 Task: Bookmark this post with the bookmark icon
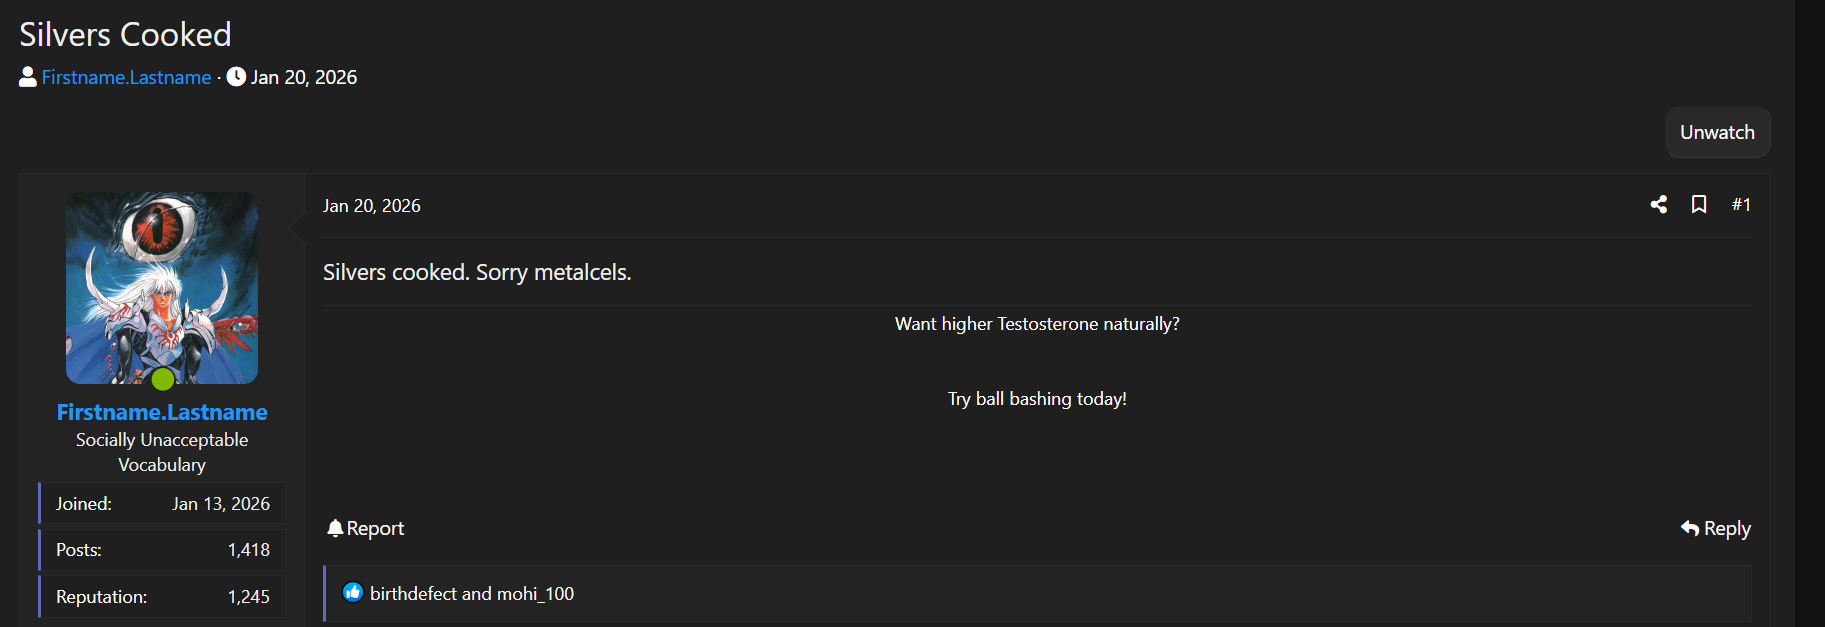1699,205
